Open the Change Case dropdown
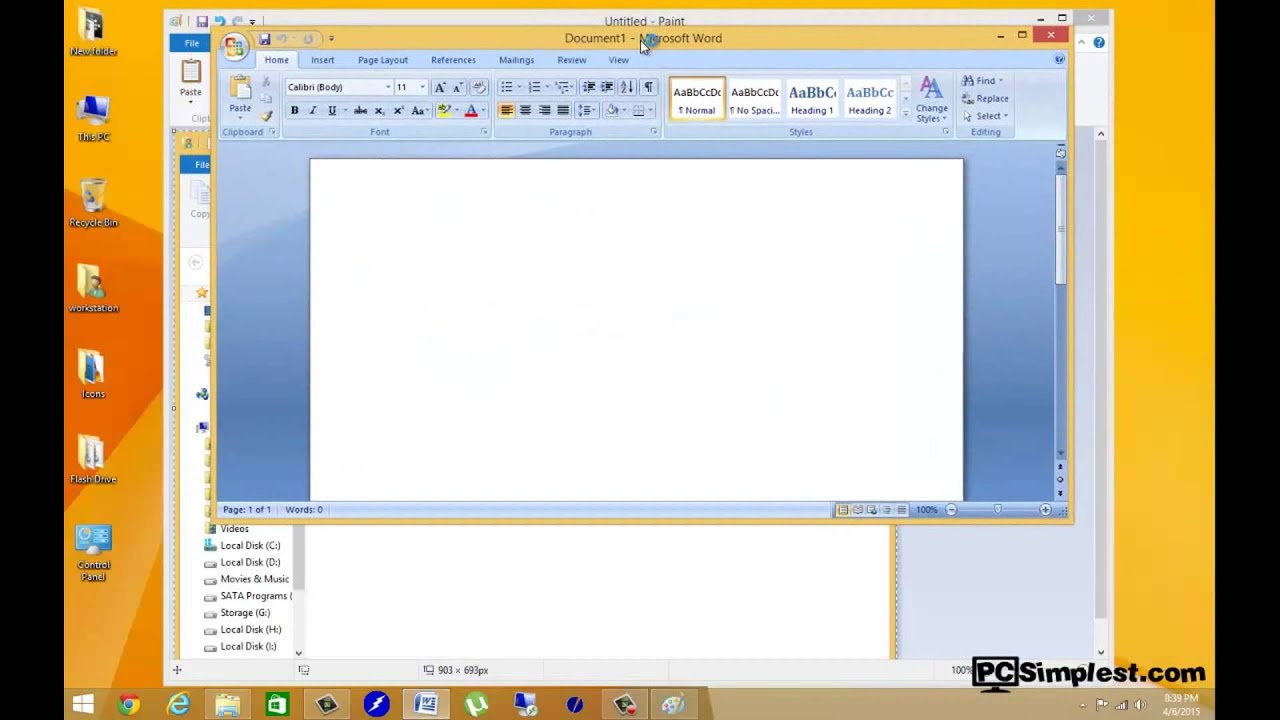This screenshot has height=720, width=1280. click(420, 110)
